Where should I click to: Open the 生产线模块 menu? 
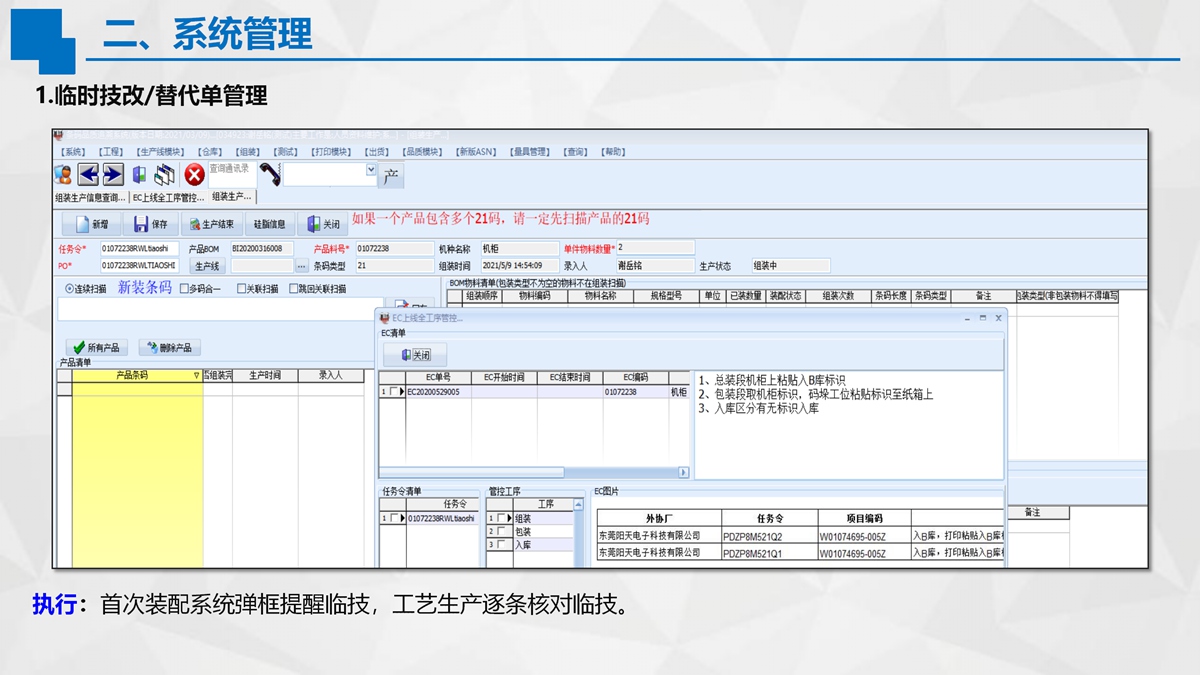tap(161, 152)
